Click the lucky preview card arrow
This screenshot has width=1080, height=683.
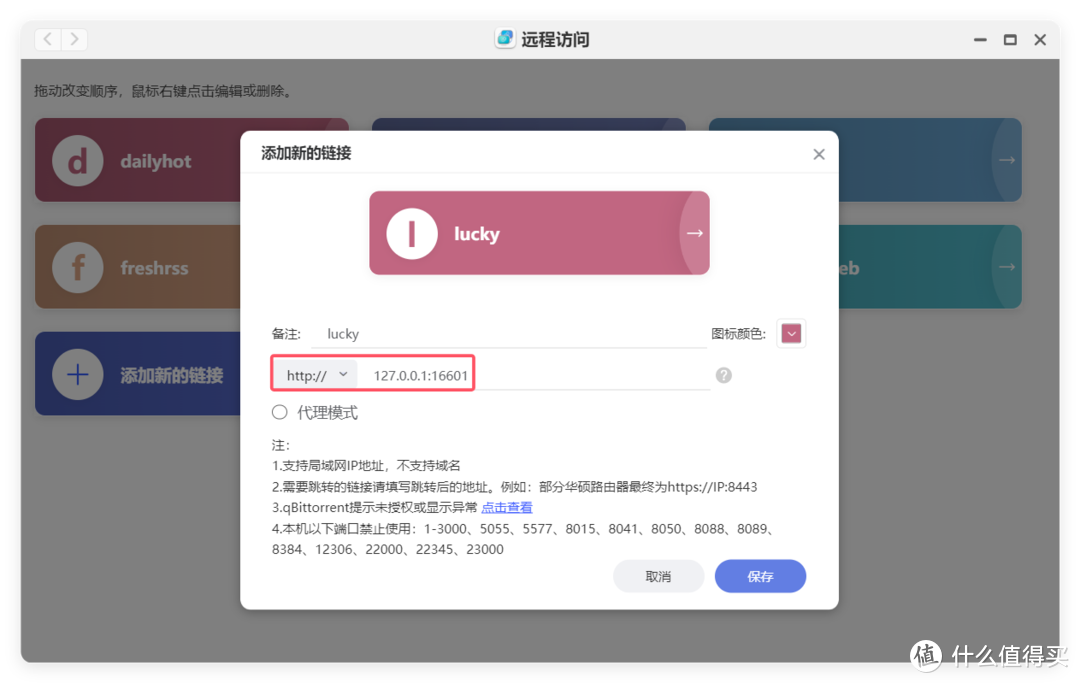tap(694, 233)
